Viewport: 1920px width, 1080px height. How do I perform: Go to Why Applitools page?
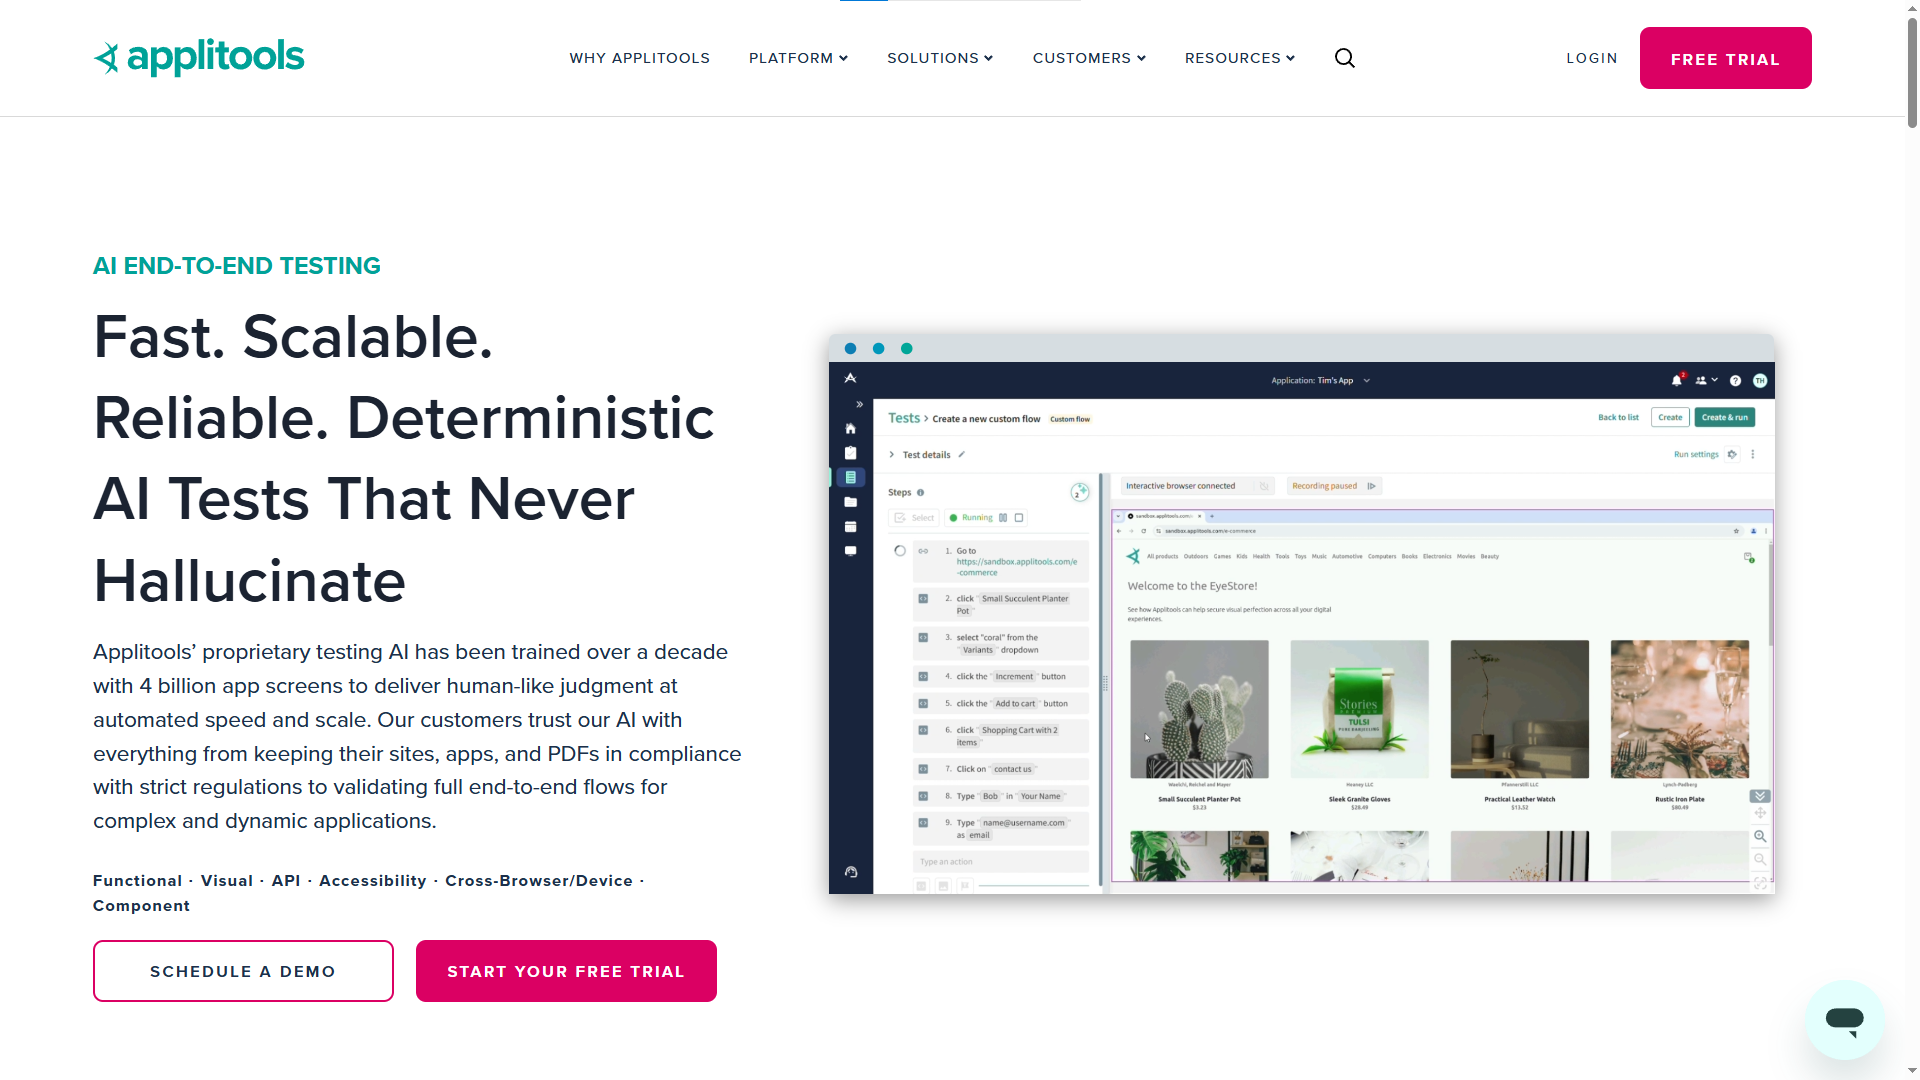(639, 58)
